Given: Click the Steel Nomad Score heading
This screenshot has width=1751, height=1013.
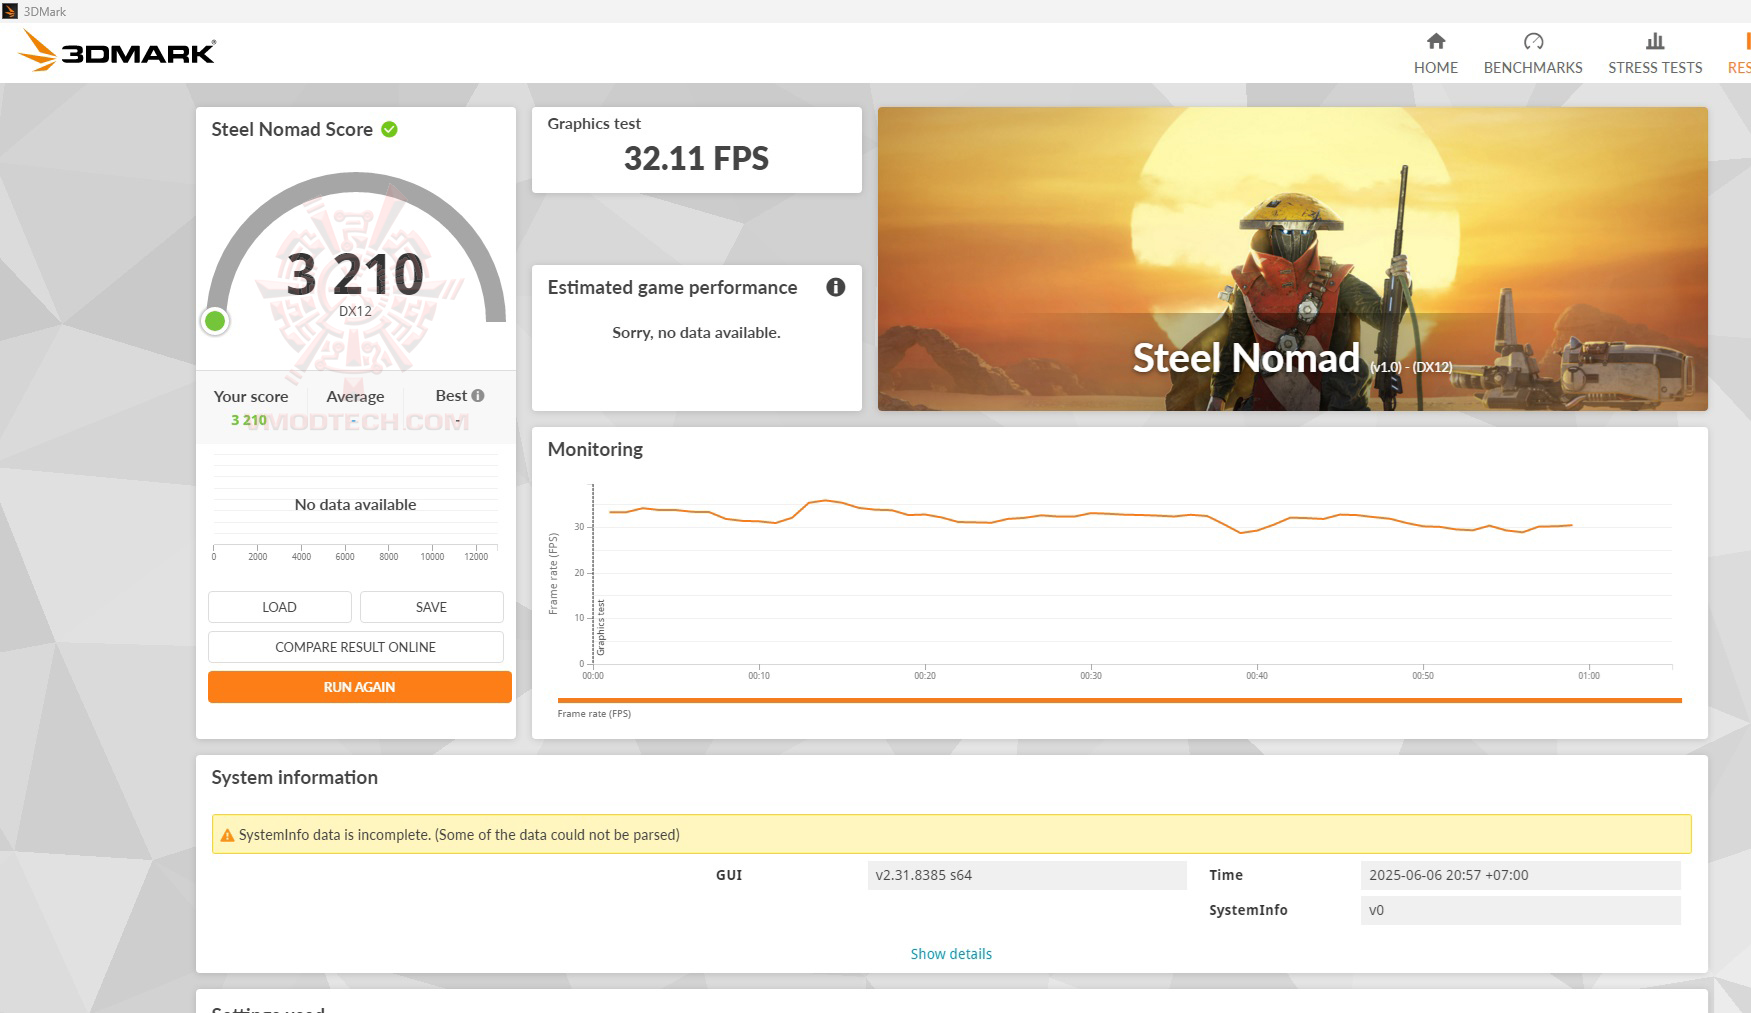Looking at the screenshot, I should (x=292, y=129).
